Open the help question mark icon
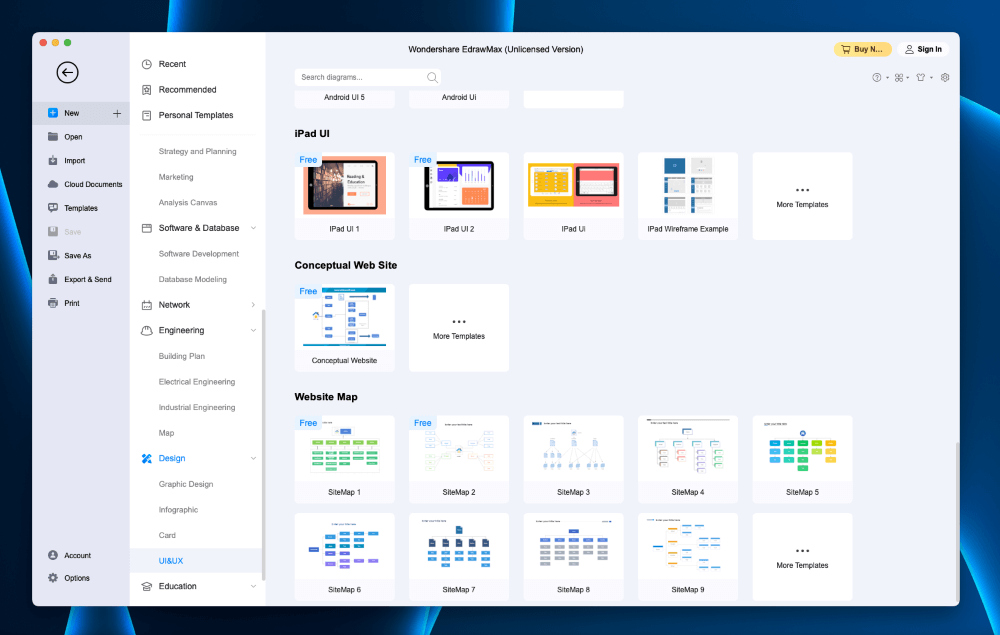 (877, 78)
